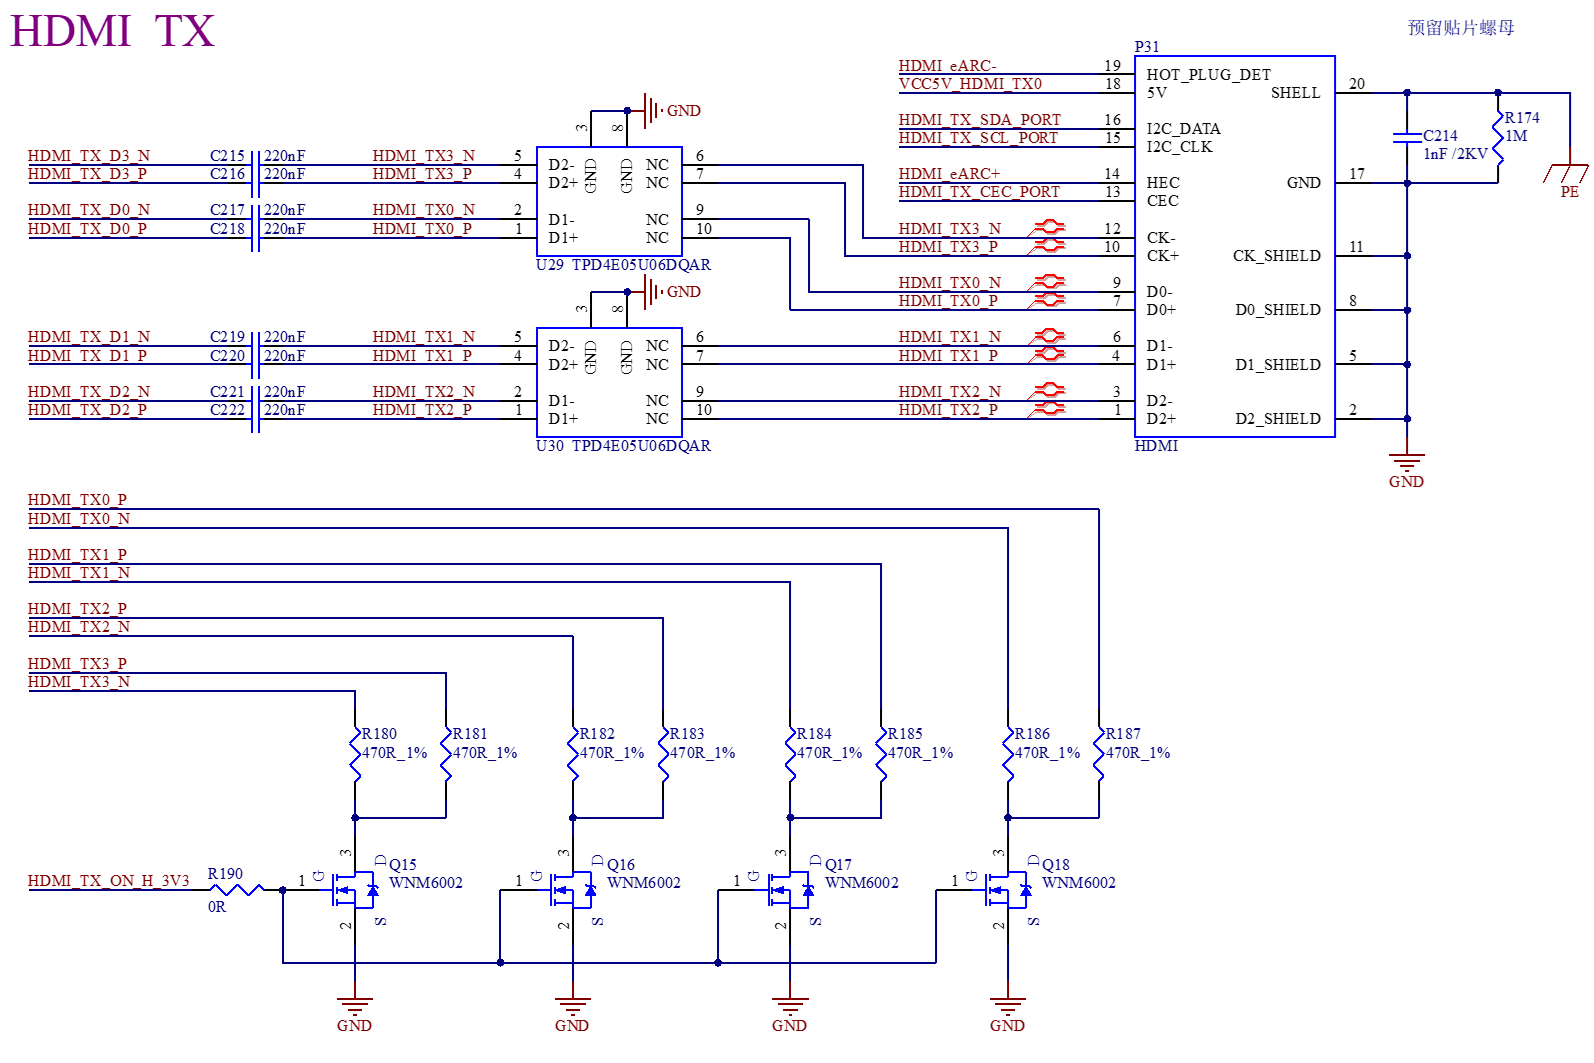Image resolution: width=1594 pixels, height=1063 pixels.
Task: Click the R180 470R resistor symbol
Action: [355, 755]
